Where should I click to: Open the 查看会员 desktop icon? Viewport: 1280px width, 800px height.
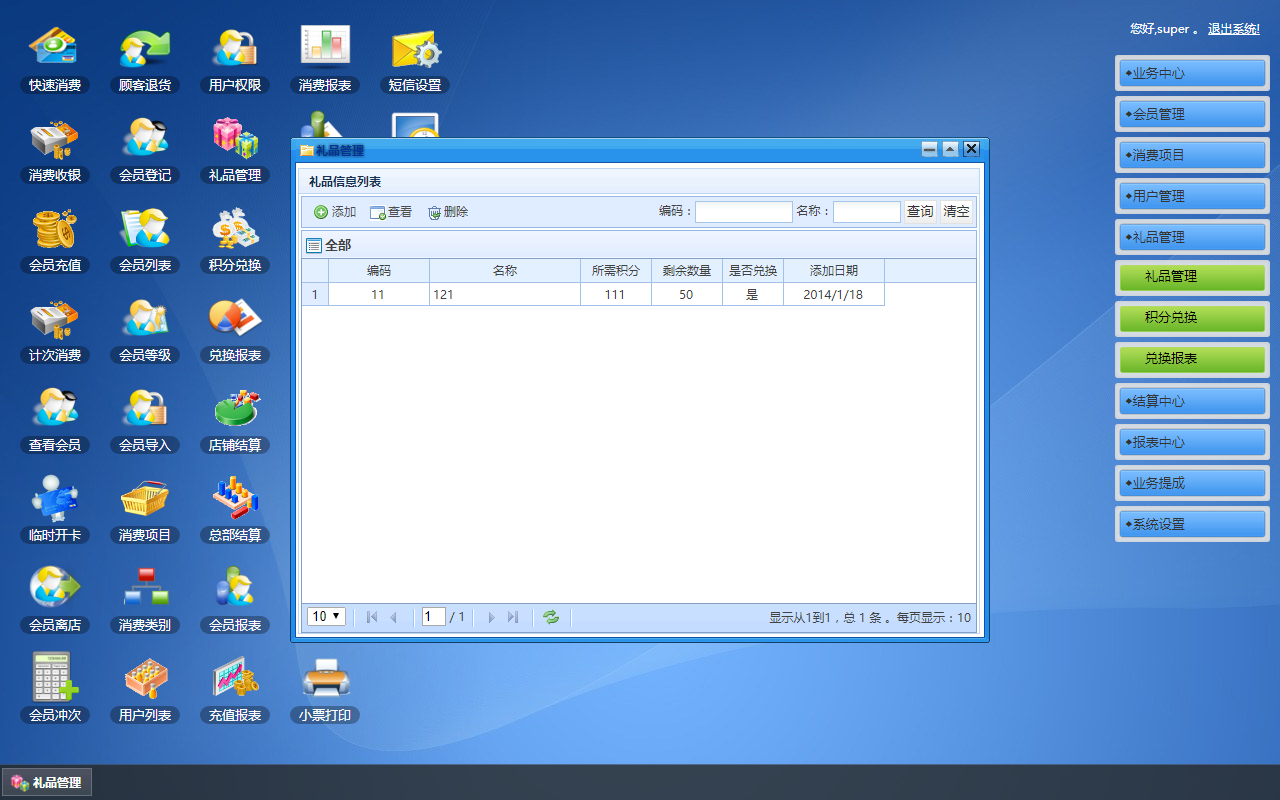pos(55,420)
